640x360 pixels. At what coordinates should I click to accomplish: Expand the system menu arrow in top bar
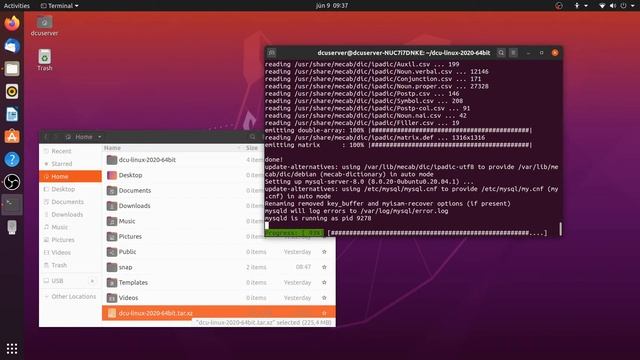[633, 6]
